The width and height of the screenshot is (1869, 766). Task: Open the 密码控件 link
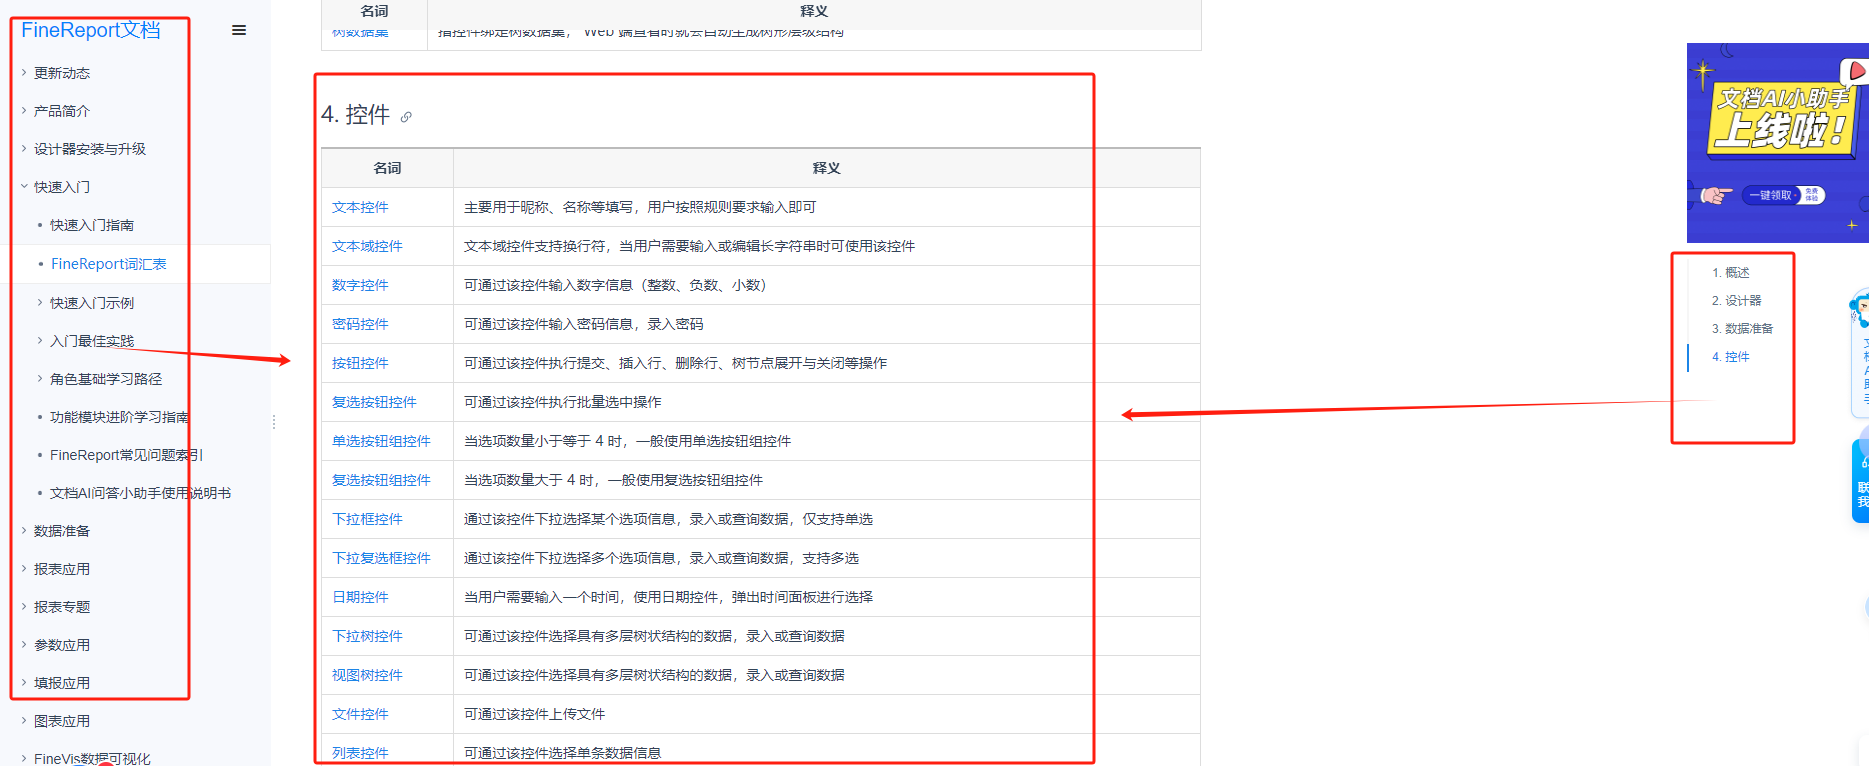coord(360,324)
